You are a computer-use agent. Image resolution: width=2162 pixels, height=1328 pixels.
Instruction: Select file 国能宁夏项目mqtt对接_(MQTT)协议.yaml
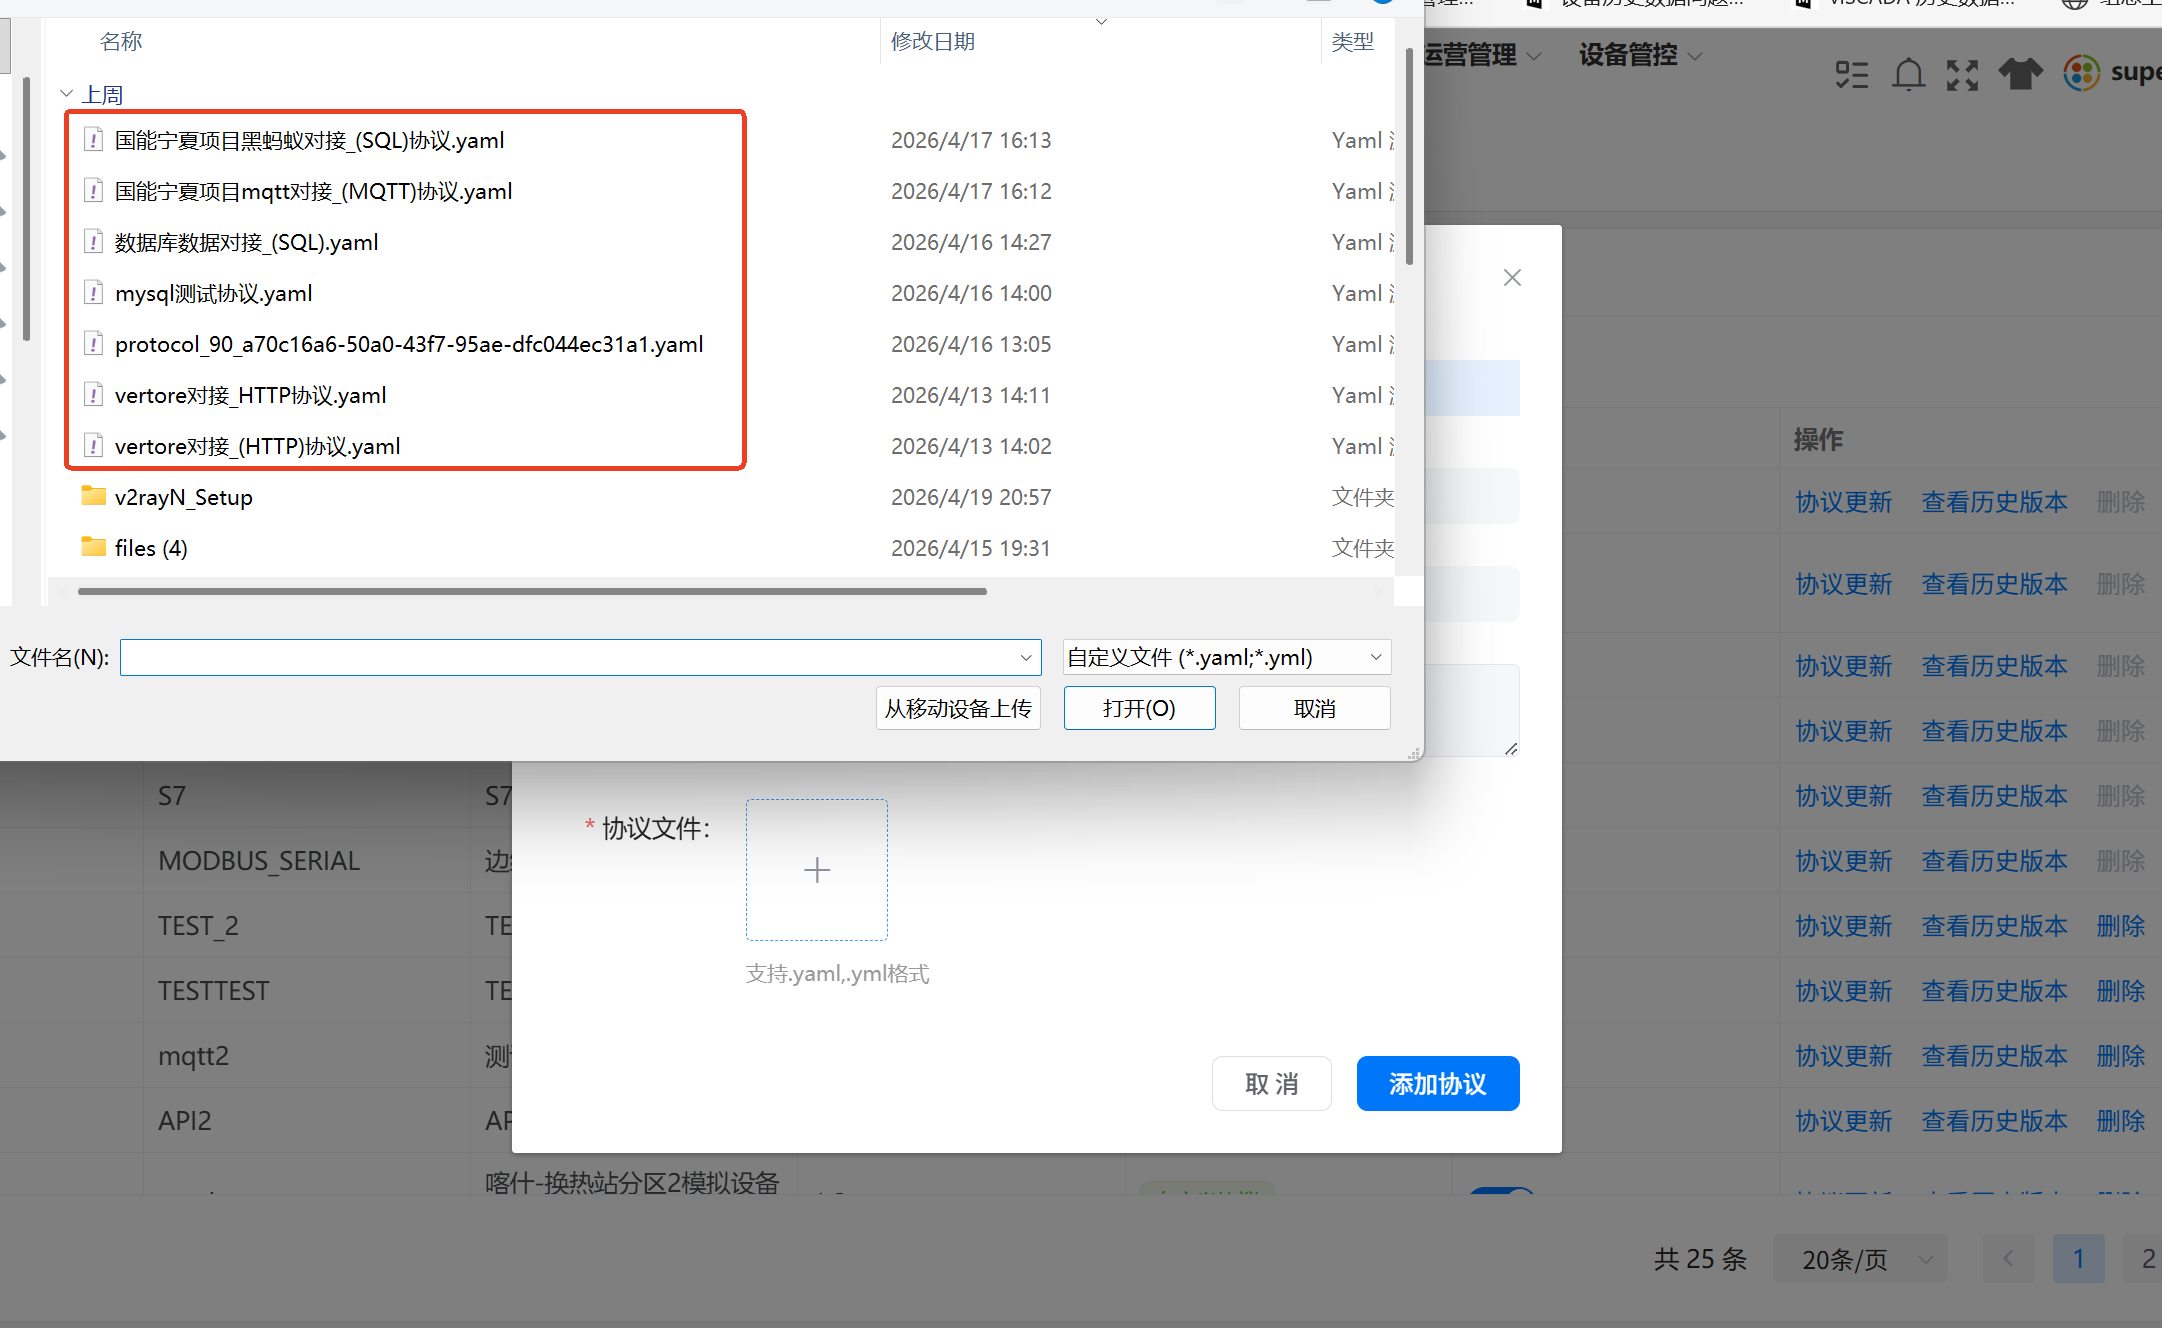(x=313, y=191)
